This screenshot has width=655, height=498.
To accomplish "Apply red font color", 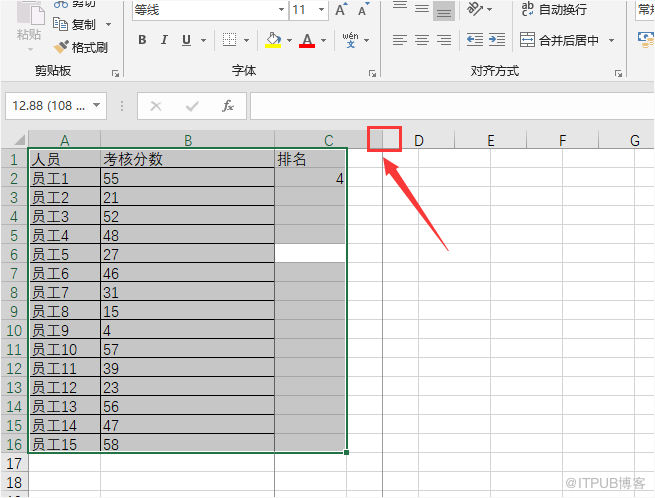I will click(307, 40).
